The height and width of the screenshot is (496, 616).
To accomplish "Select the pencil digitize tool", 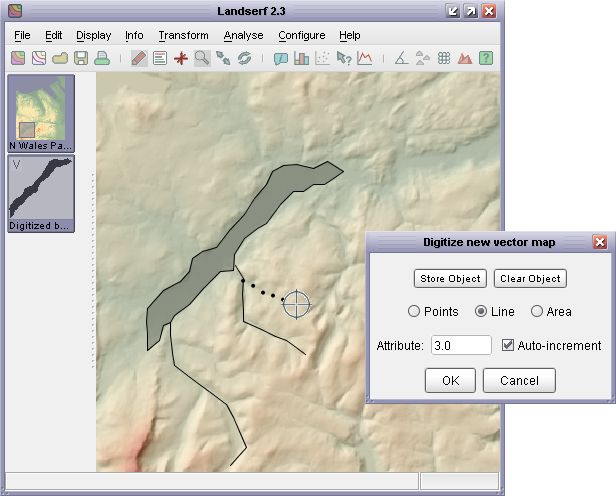I will pos(139,58).
